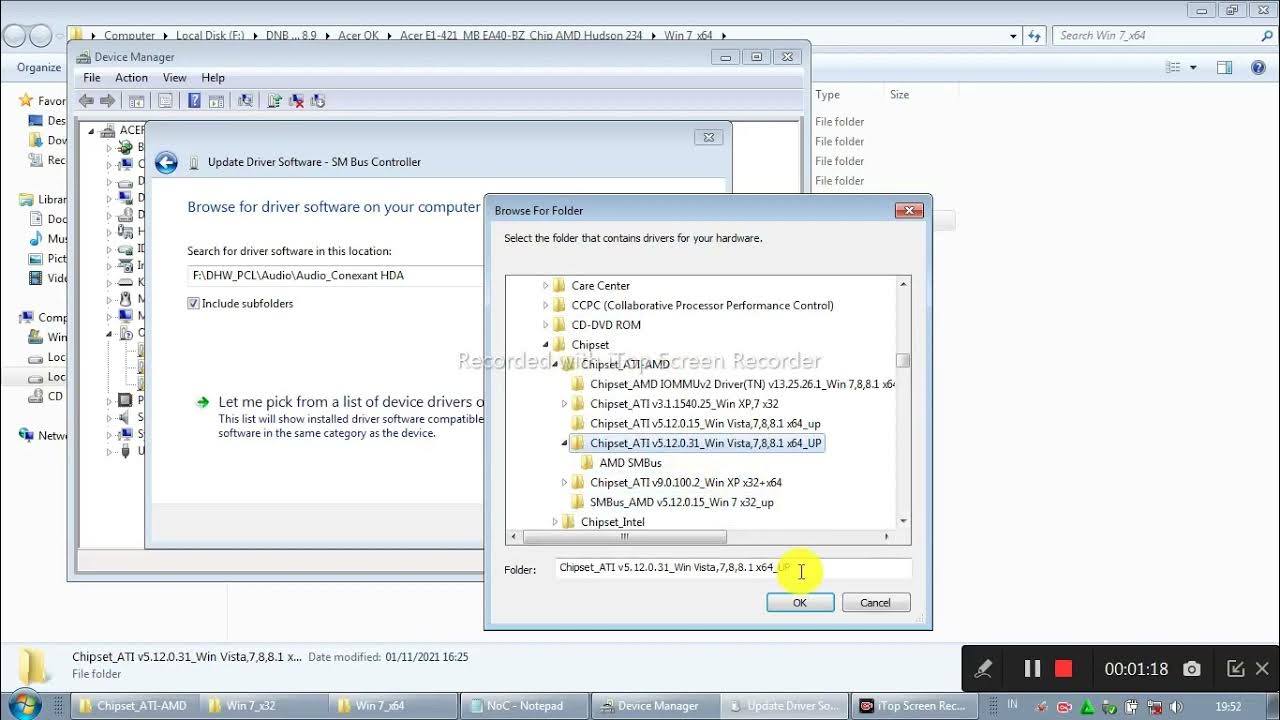The height and width of the screenshot is (720, 1280).
Task: Collapse the ACER root node in Device Manager
Action: [x=91, y=131]
